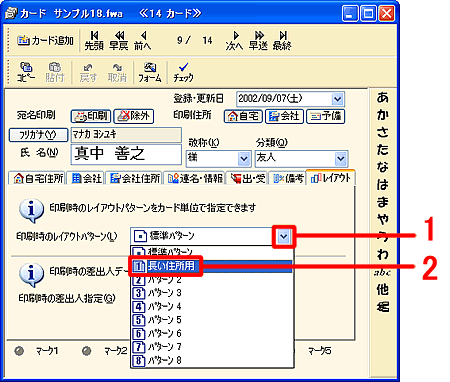Open the 分類 category dropdown

340,158
